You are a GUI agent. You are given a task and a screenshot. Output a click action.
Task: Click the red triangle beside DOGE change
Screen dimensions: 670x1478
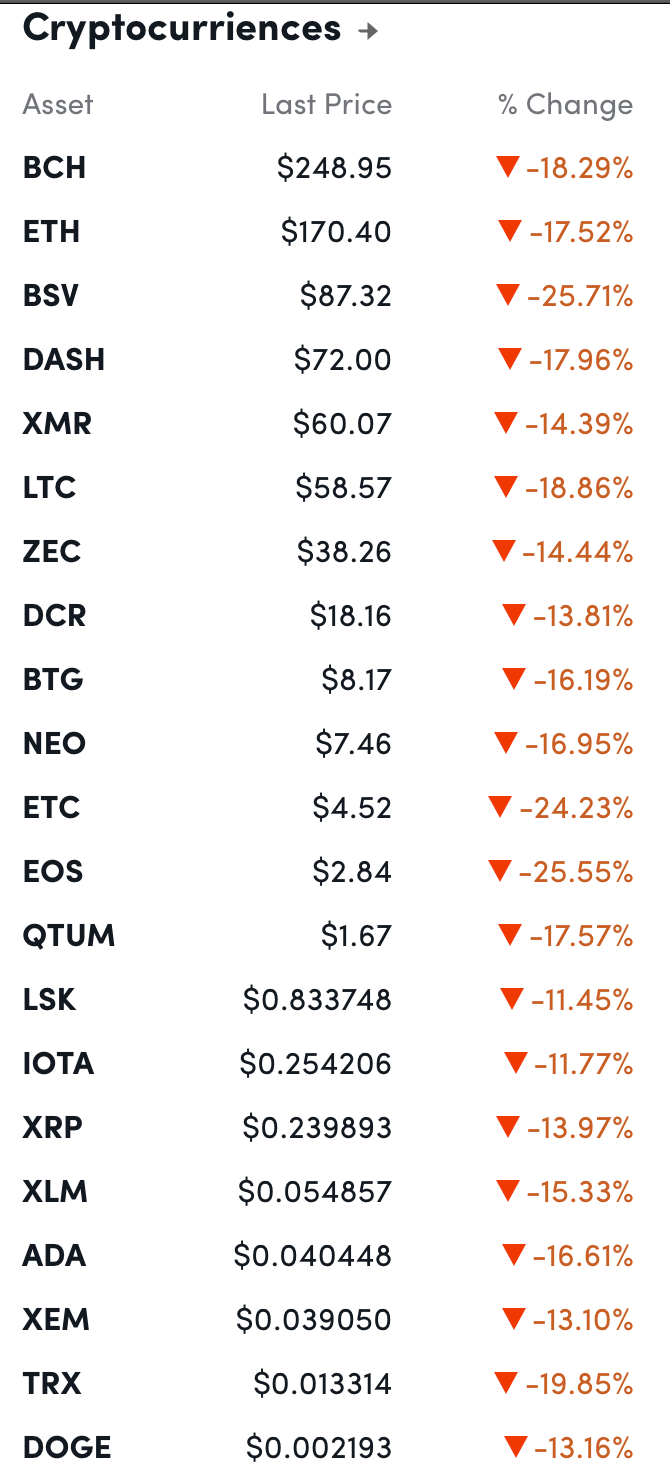pos(515,1446)
